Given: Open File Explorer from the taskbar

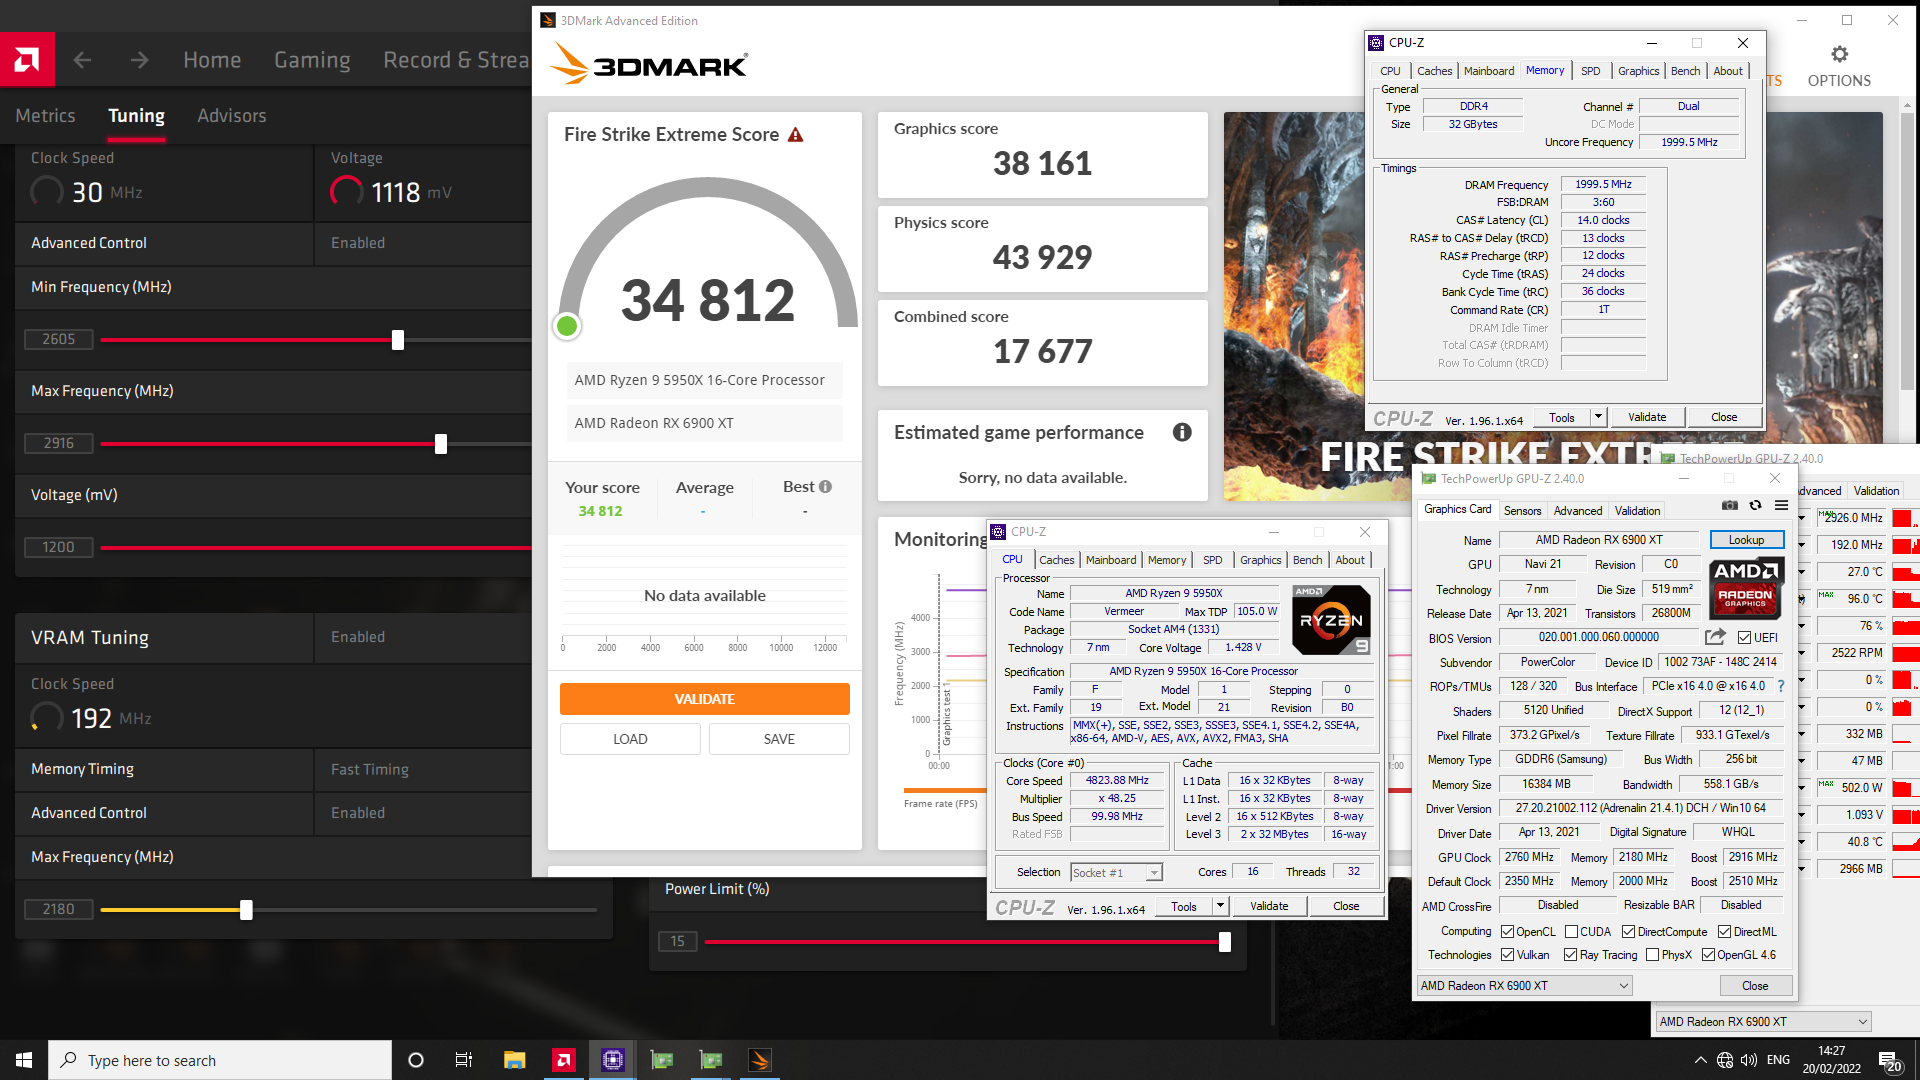Looking at the screenshot, I should pyautogui.click(x=515, y=1060).
